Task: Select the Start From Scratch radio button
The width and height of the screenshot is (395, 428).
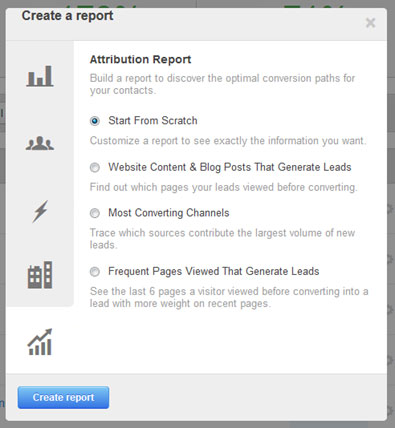Action: (95, 121)
